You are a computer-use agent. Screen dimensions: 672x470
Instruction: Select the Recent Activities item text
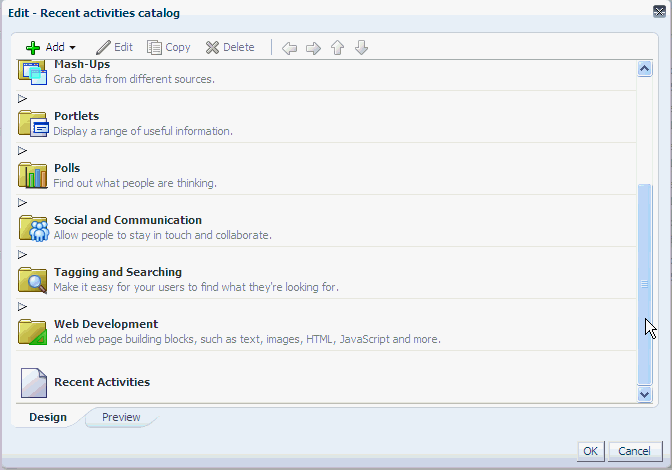(x=102, y=382)
